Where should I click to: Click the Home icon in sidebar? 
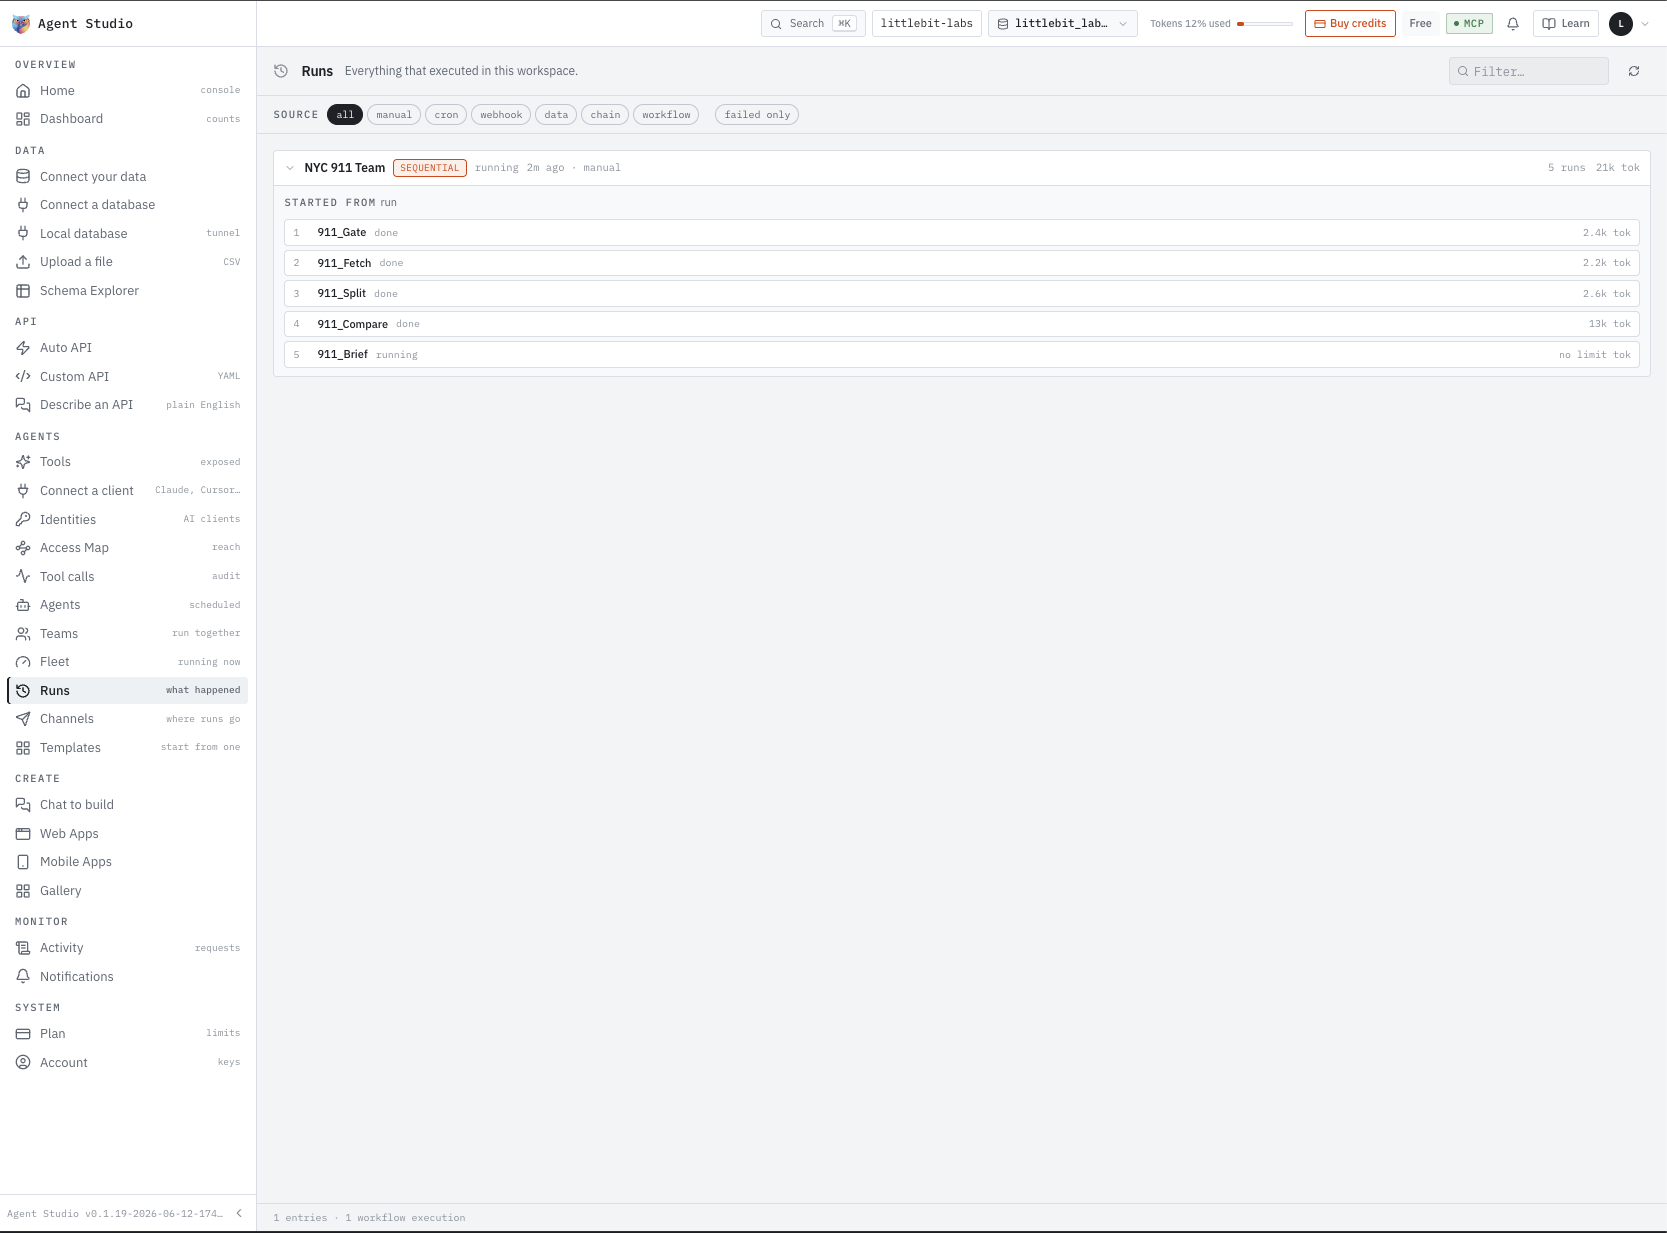click(x=23, y=91)
